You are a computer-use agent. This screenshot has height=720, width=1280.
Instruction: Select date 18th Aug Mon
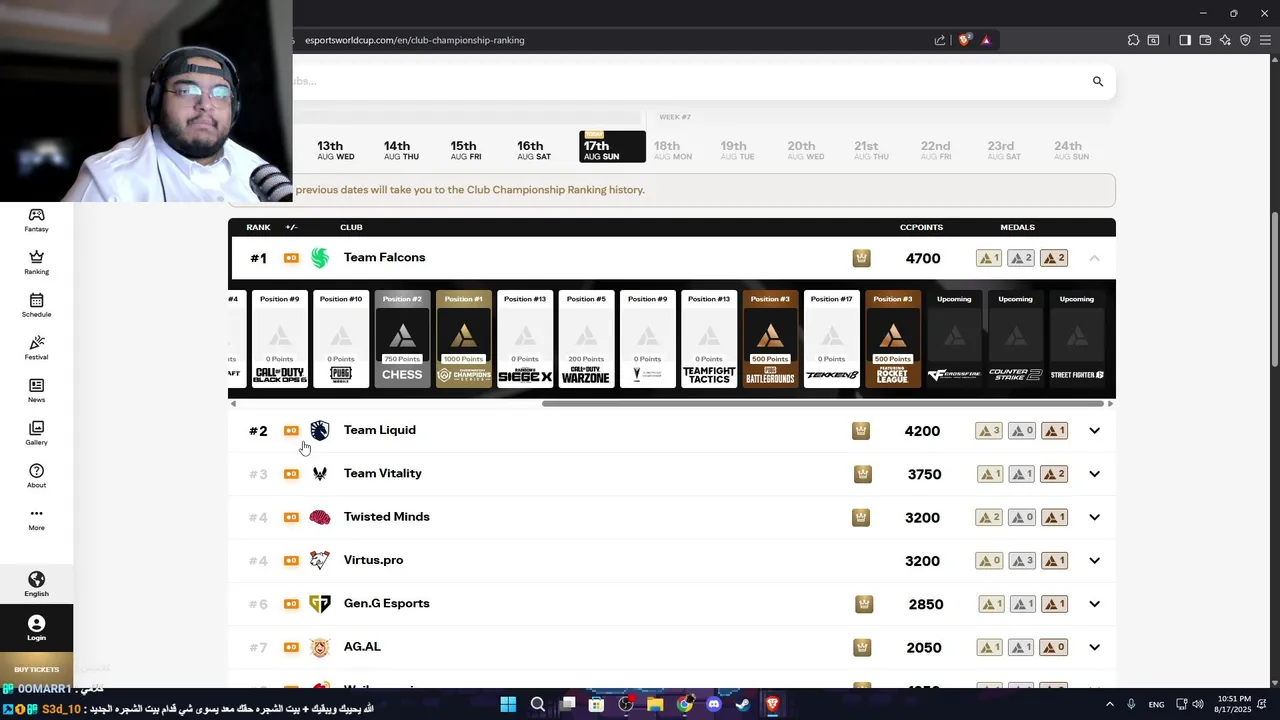pos(672,150)
